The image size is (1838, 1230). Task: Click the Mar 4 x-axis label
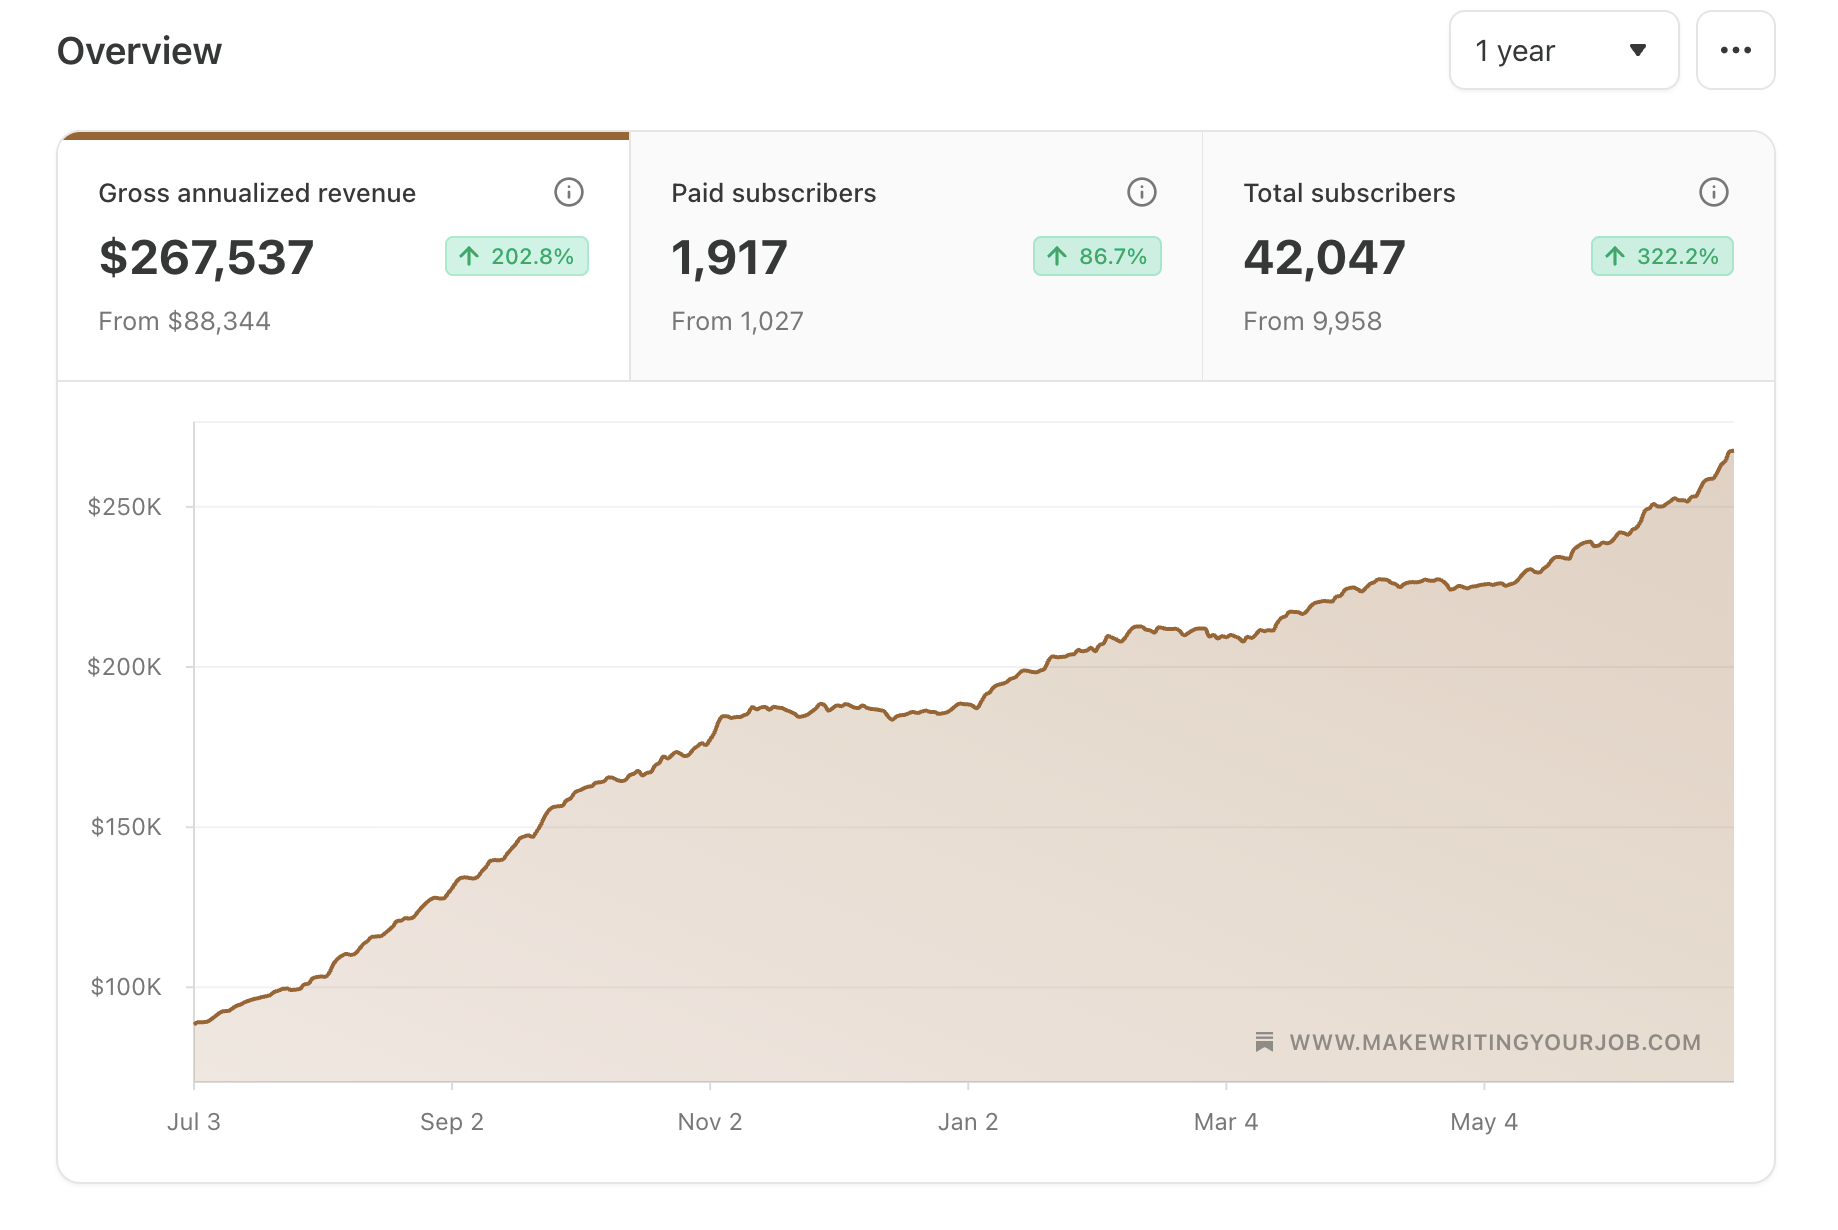pos(1225,1122)
